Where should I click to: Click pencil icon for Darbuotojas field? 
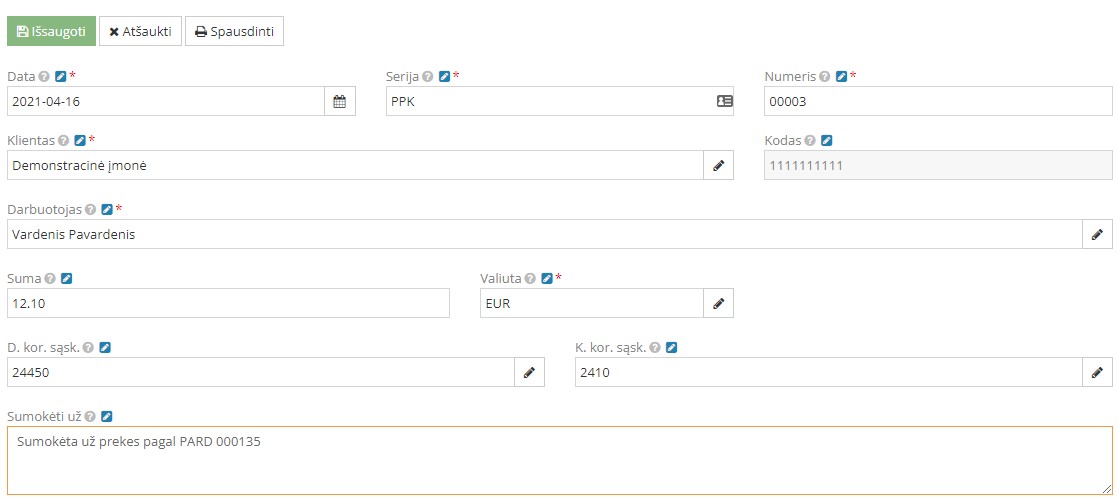[x=1097, y=234]
